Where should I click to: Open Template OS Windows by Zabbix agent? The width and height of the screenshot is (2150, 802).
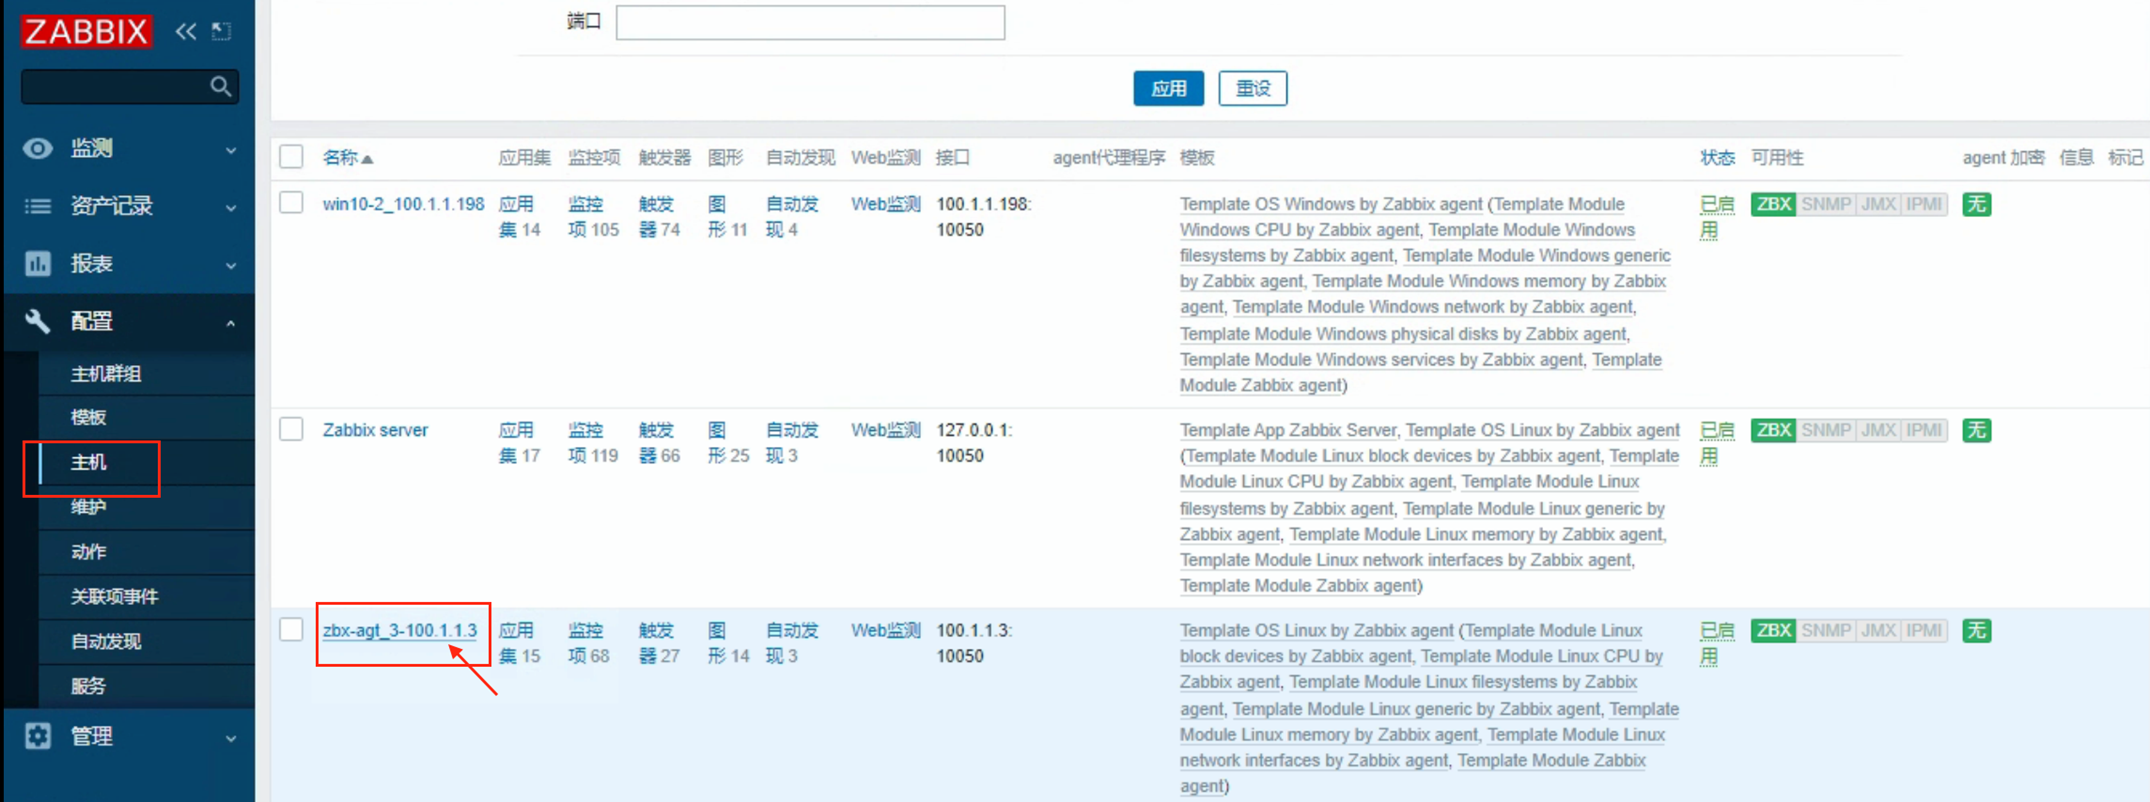1331,204
